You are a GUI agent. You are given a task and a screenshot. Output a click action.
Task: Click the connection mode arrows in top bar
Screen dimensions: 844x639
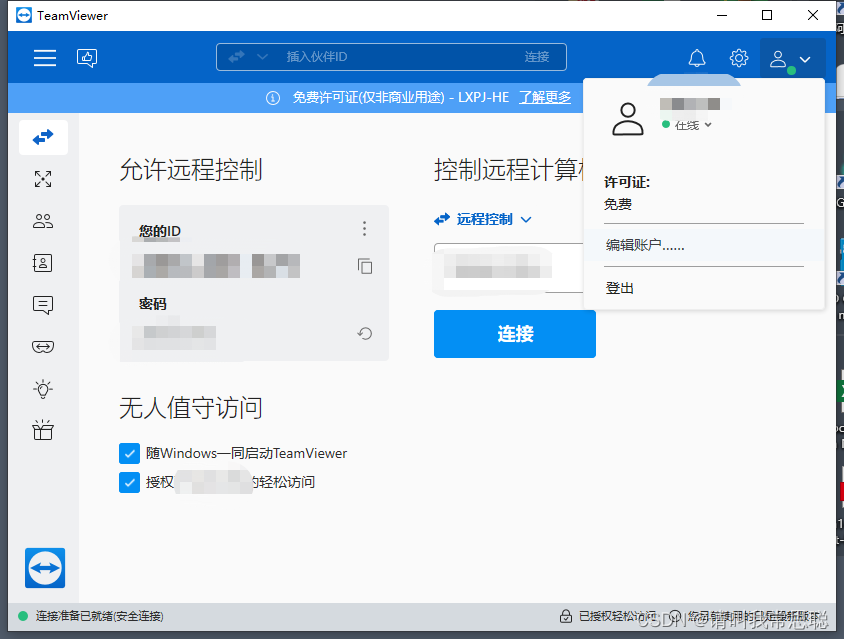point(237,57)
